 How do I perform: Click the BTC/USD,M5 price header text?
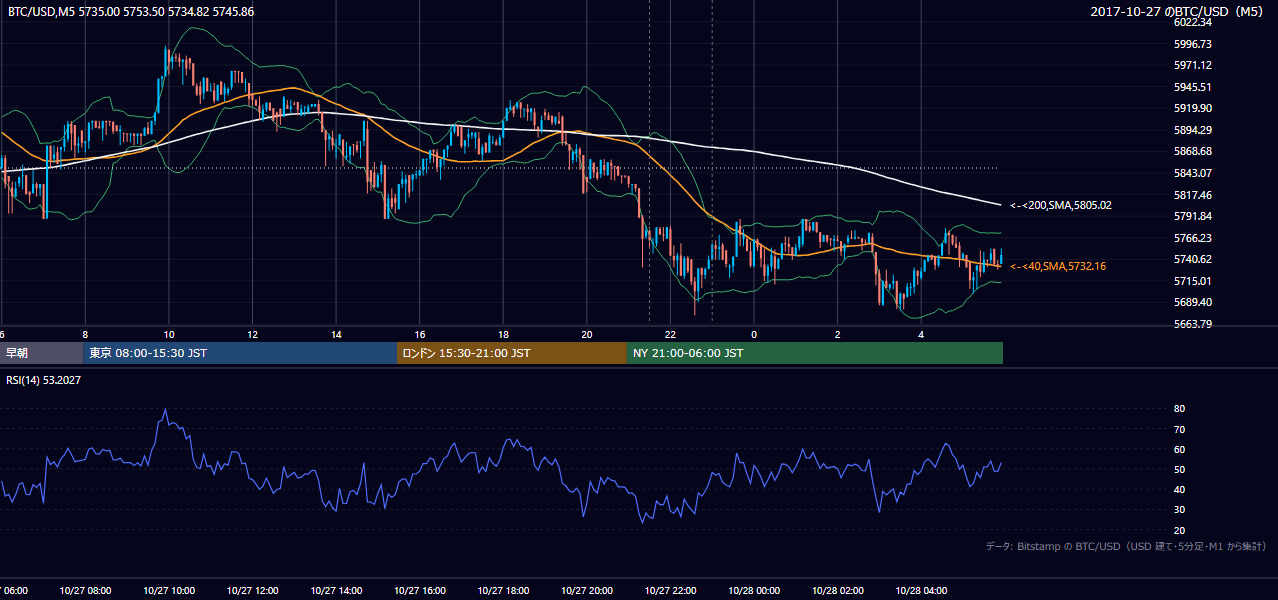point(131,11)
